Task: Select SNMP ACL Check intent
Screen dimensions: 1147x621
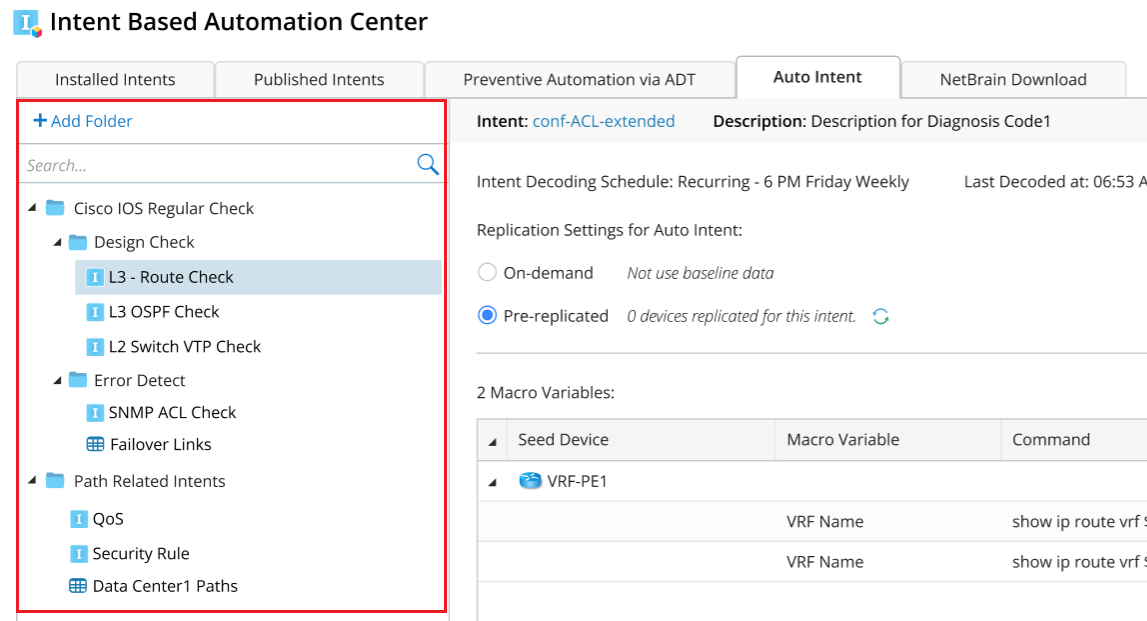Action: pos(172,413)
